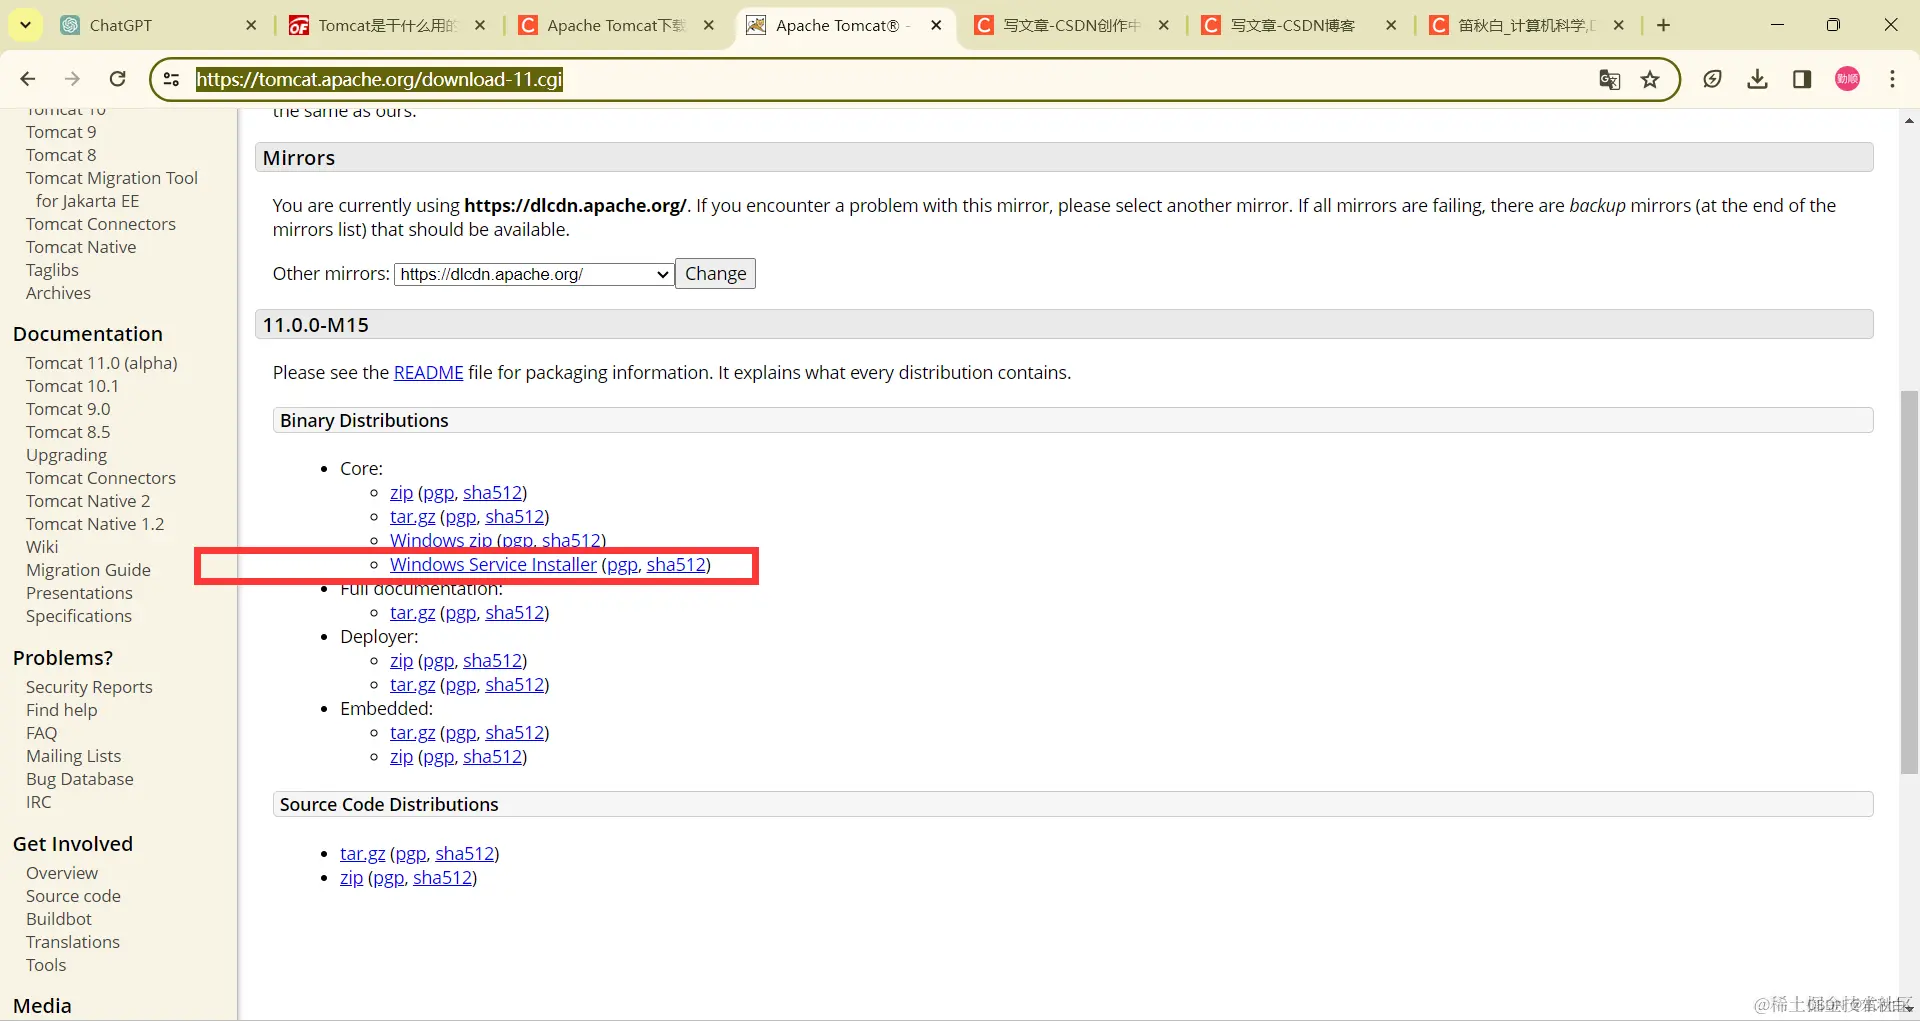
Task: Open the Buildbot link under Get Involved
Action: [59, 919]
